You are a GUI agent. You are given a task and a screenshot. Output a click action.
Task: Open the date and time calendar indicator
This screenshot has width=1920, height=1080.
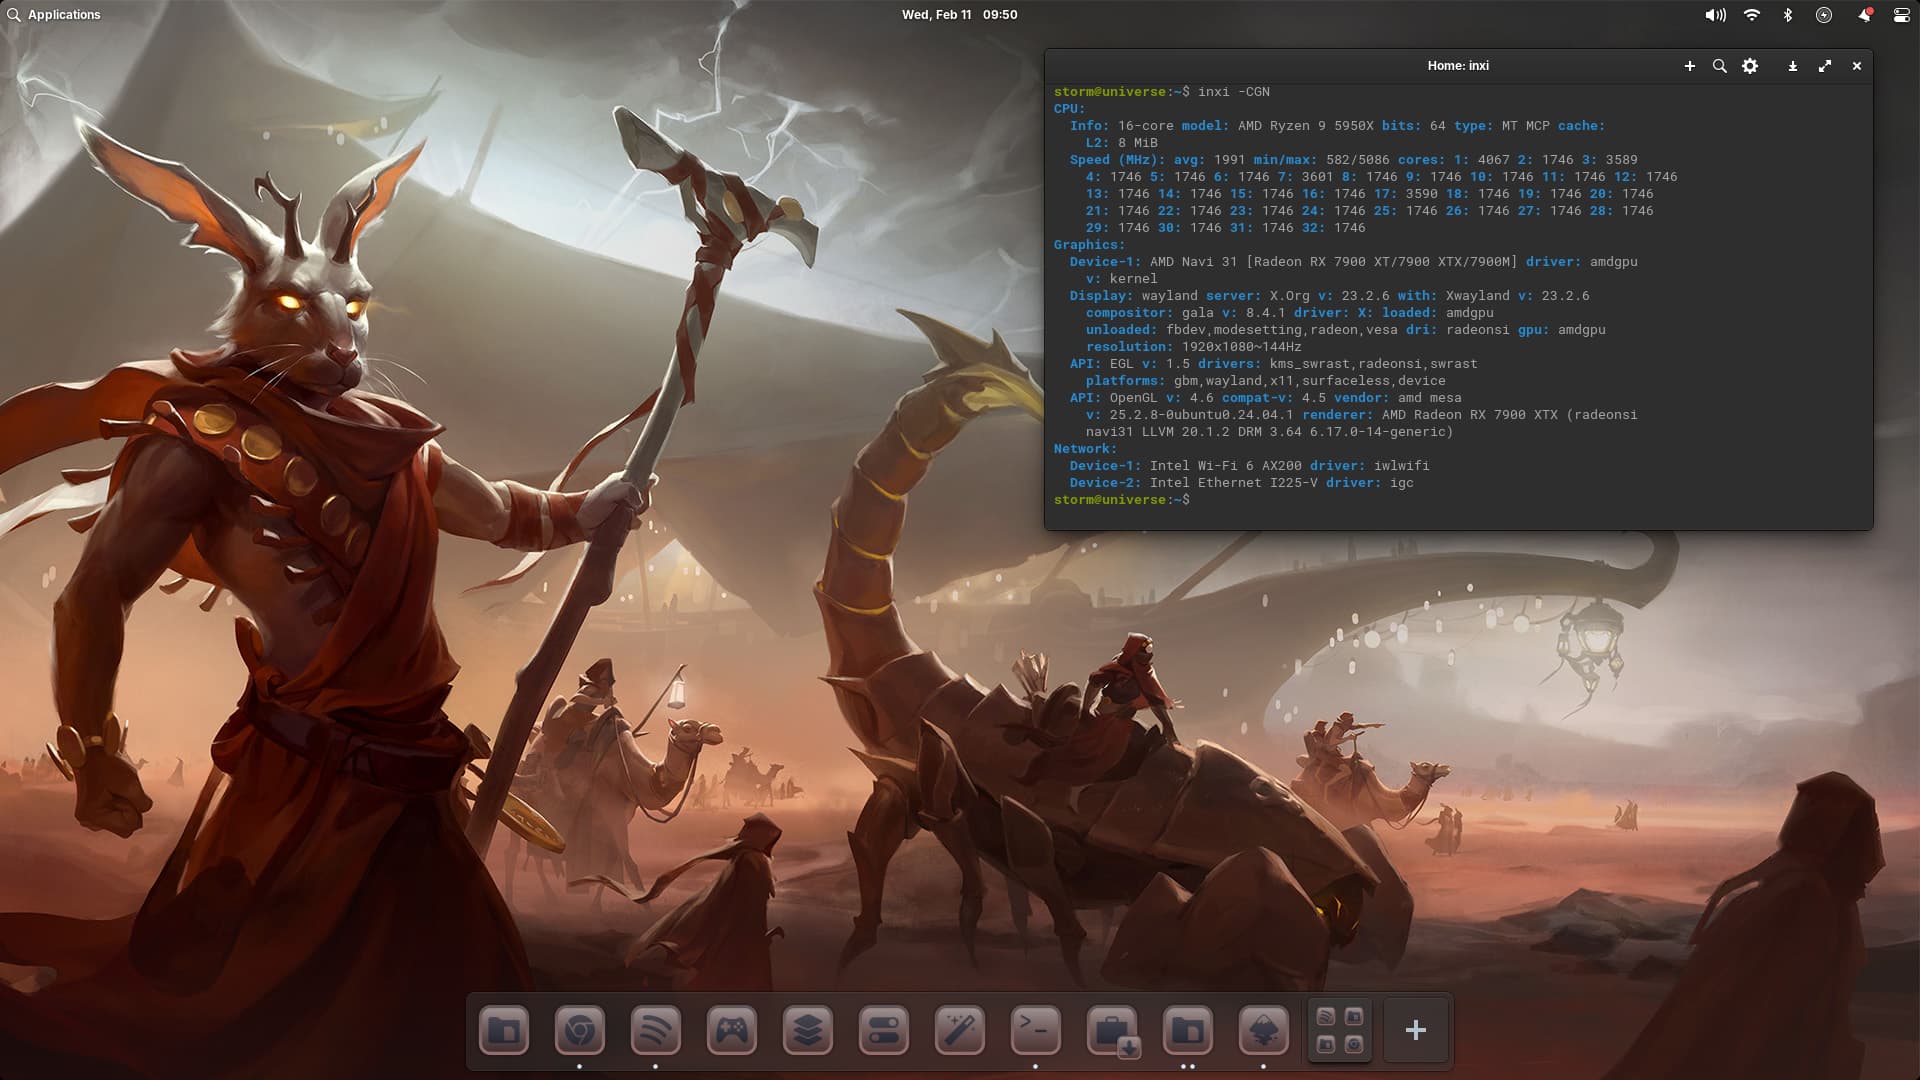(x=959, y=15)
